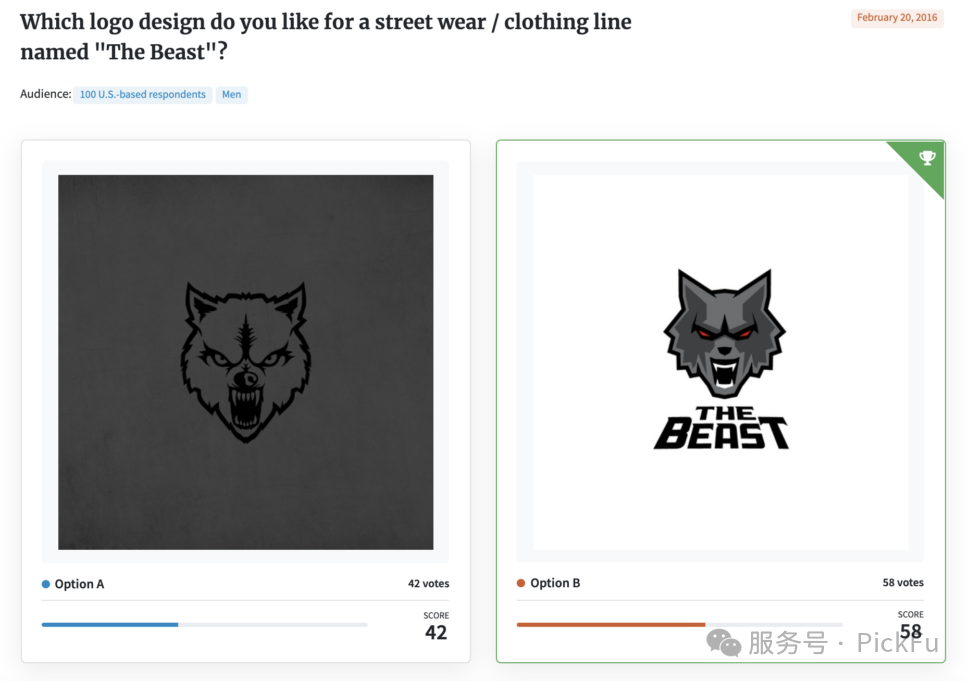The image size is (970, 681).
Task: Click the Option B score number 58
Action: 910,631
